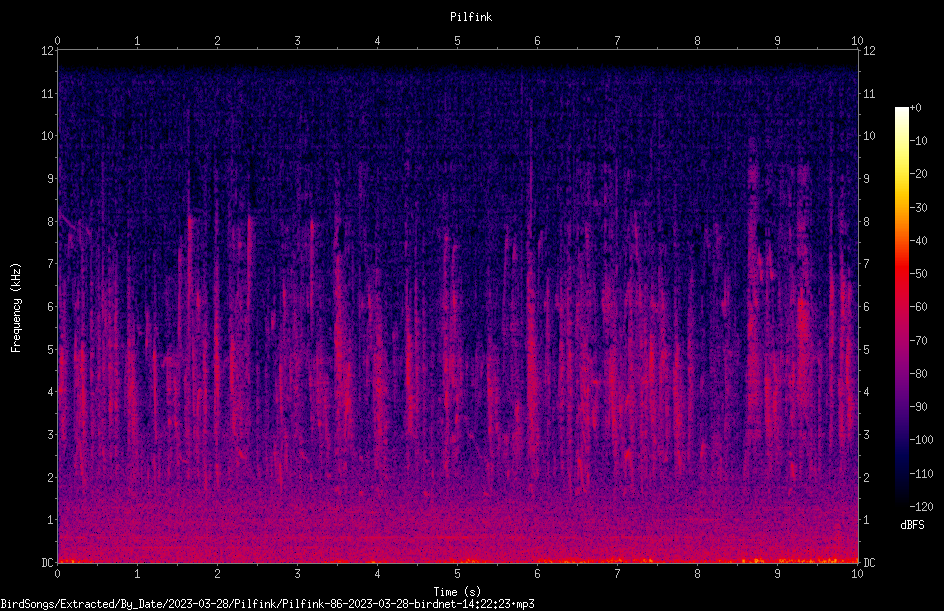Click the Pilfink title text

click(471, 17)
